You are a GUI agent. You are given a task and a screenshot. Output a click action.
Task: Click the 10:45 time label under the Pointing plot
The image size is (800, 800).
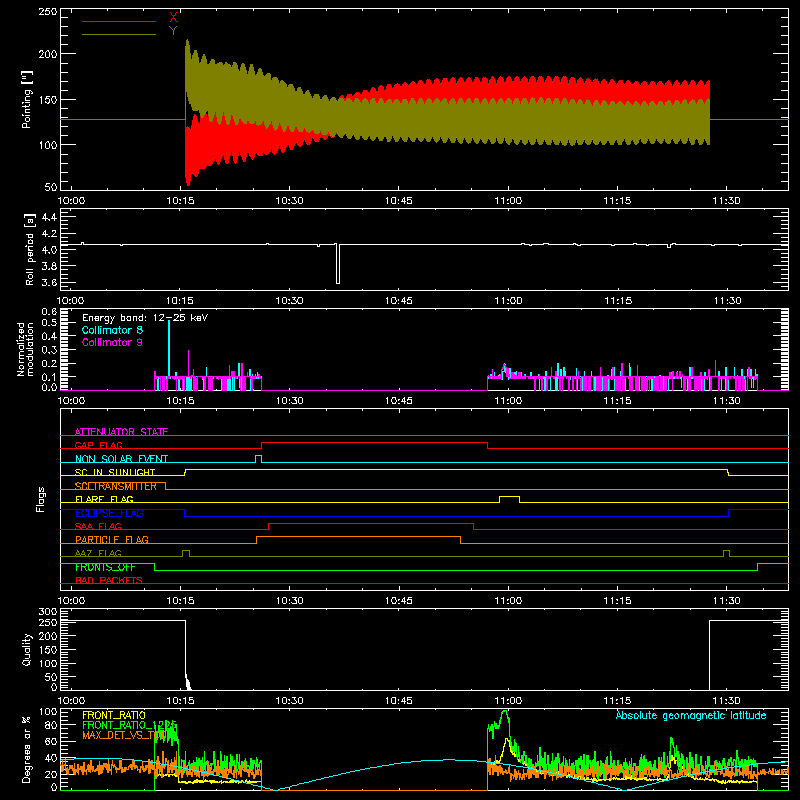tap(398, 201)
